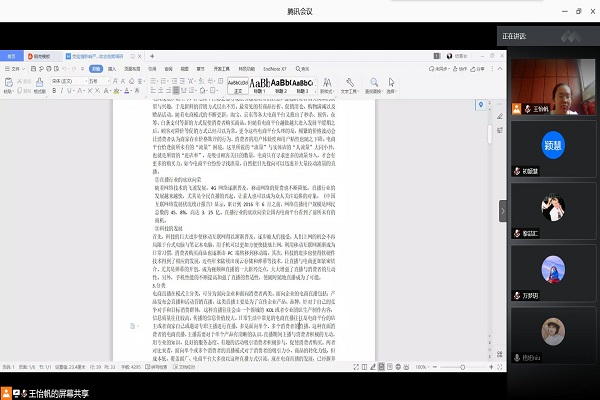Click the location pin icon beside document

(481, 104)
